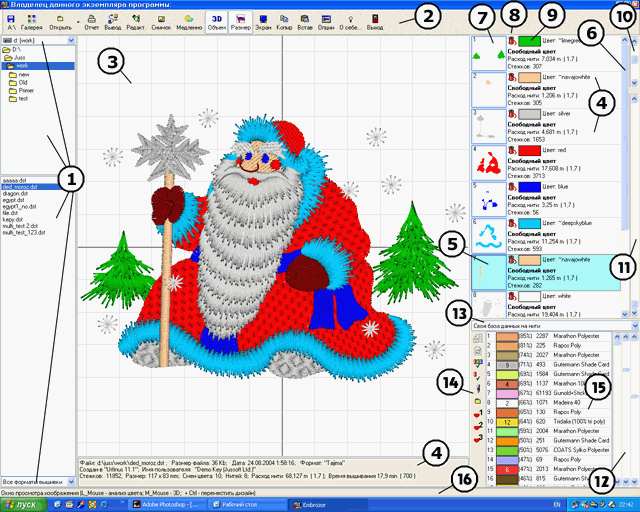This screenshot has height=512, width=640.
Task: Click the heart 3 favorite icon
Action: [x=478, y=439]
